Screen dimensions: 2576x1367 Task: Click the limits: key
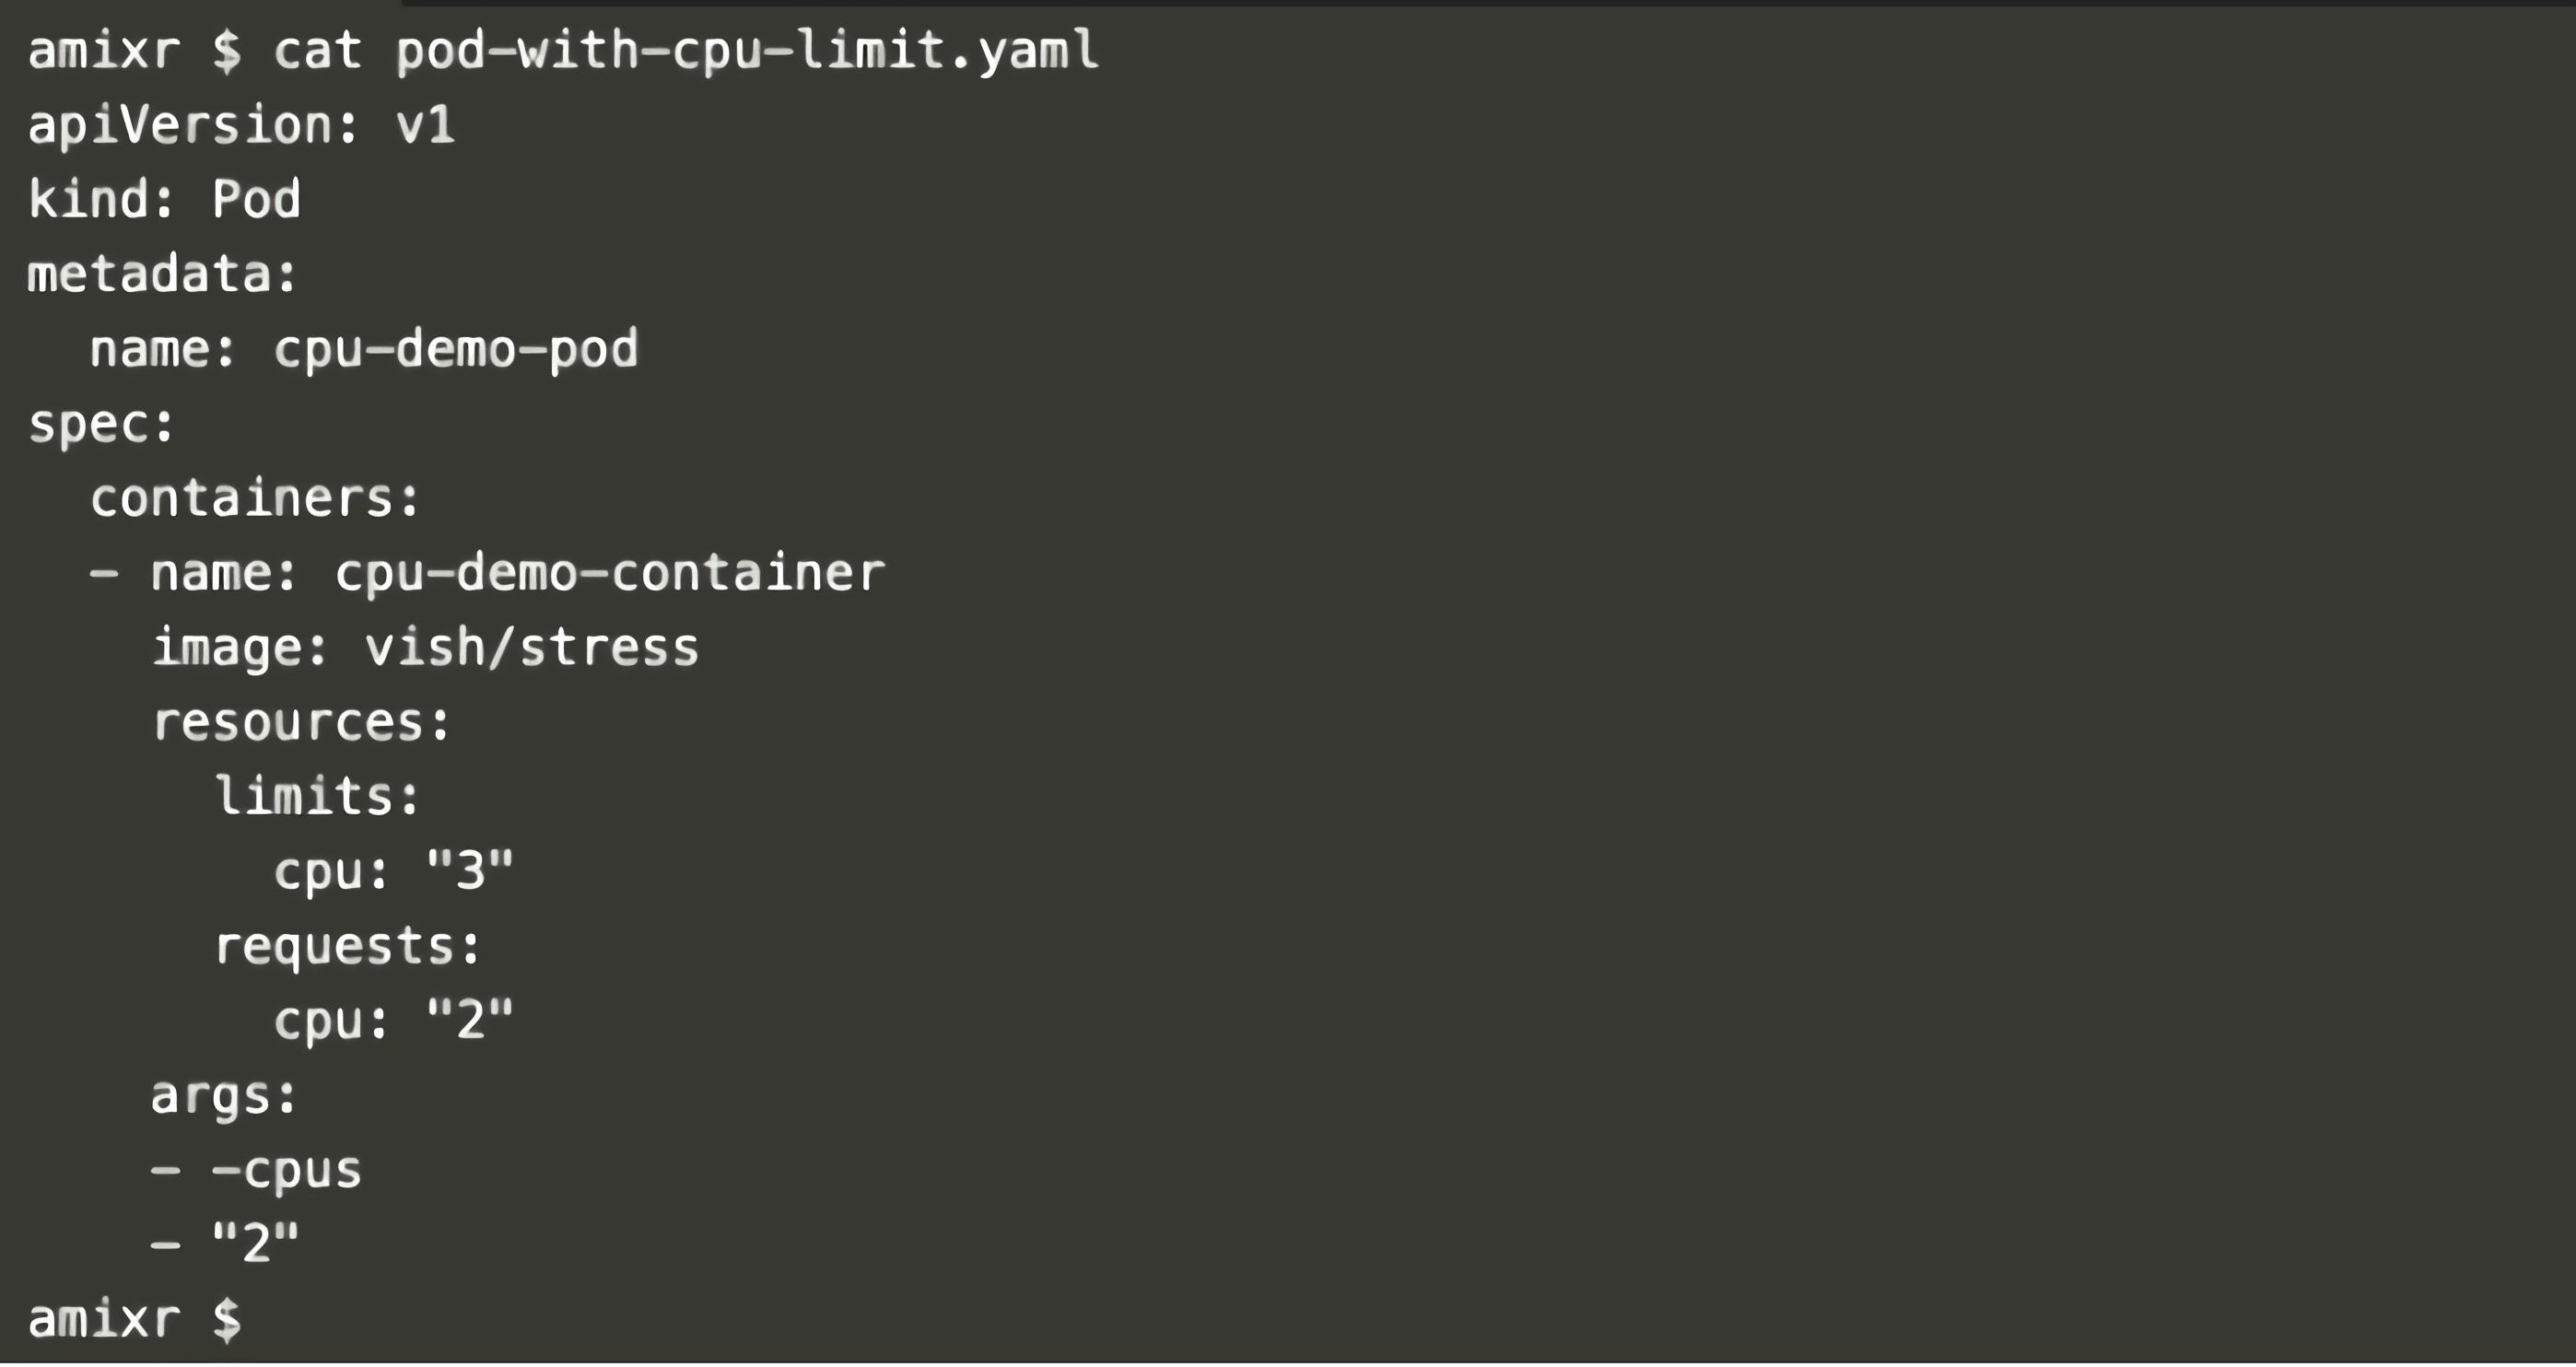tap(317, 796)
